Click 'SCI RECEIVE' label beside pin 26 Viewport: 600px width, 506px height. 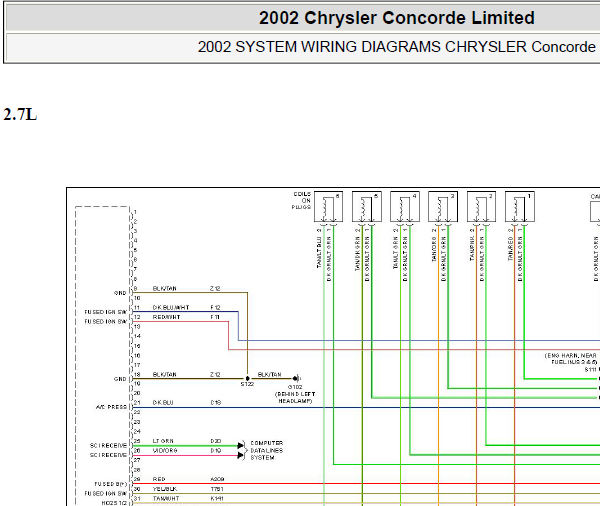108,455
